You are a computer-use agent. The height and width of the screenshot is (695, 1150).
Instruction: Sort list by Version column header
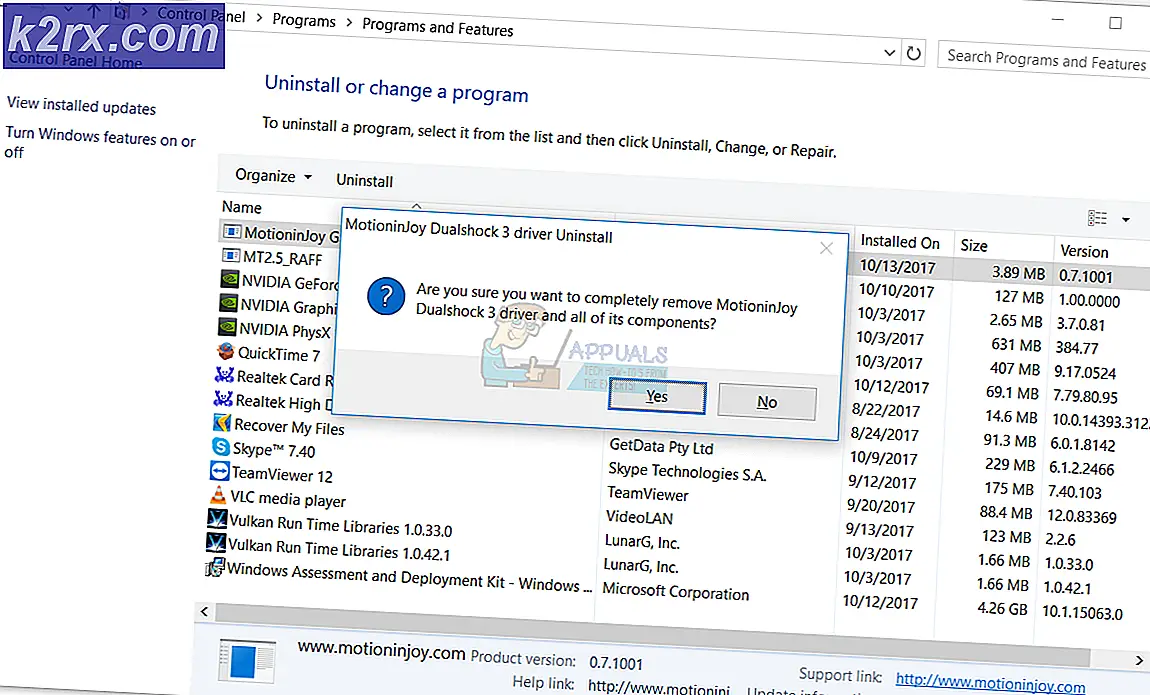(1084, 251)
